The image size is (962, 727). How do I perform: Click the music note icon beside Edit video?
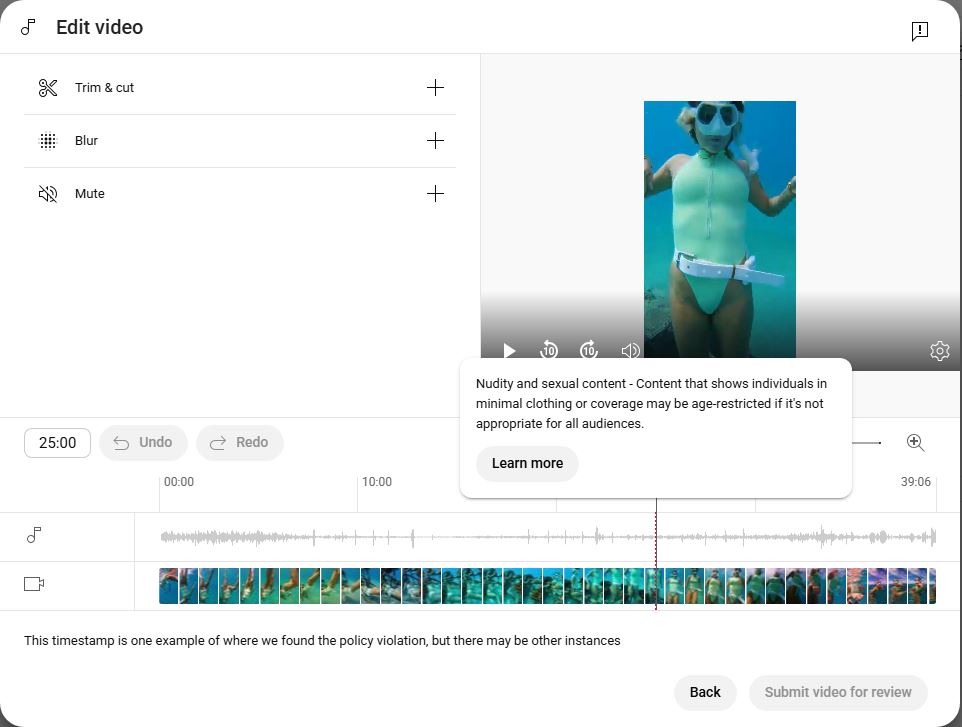point(28,27)
